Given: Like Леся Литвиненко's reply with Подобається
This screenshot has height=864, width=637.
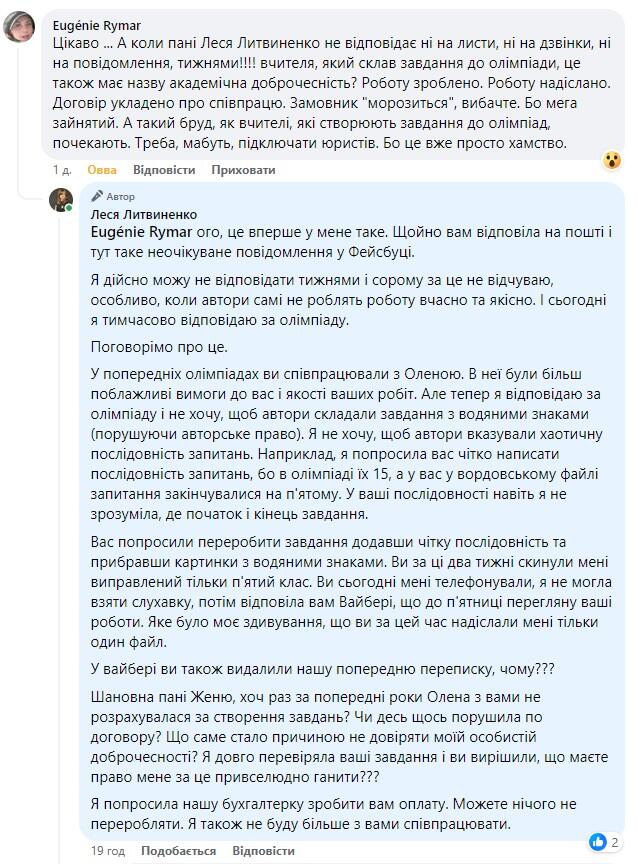Looking at the screenshot, I should click(179, 851).
